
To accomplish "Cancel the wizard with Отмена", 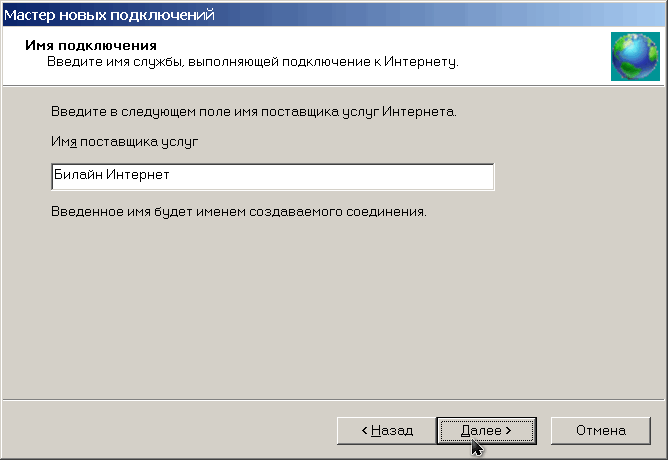I will pos(601,431).
